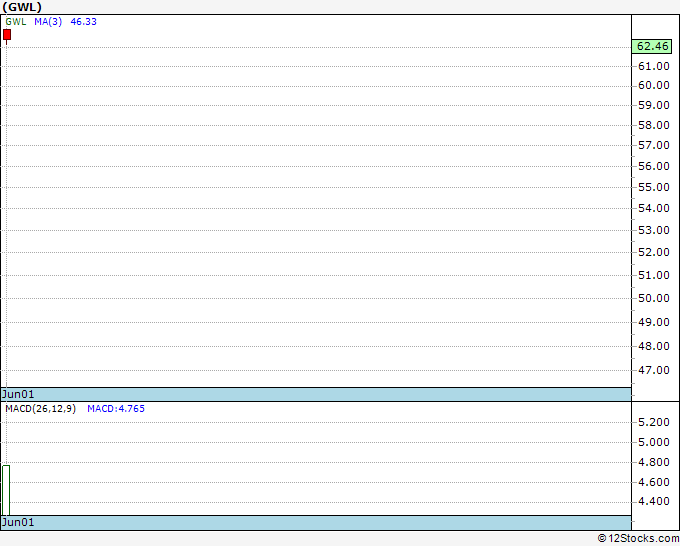Click the 57.00 price axis label
The height and width of the screenshot is (546, 680).
pyautogui.click(x=654, y=145)
